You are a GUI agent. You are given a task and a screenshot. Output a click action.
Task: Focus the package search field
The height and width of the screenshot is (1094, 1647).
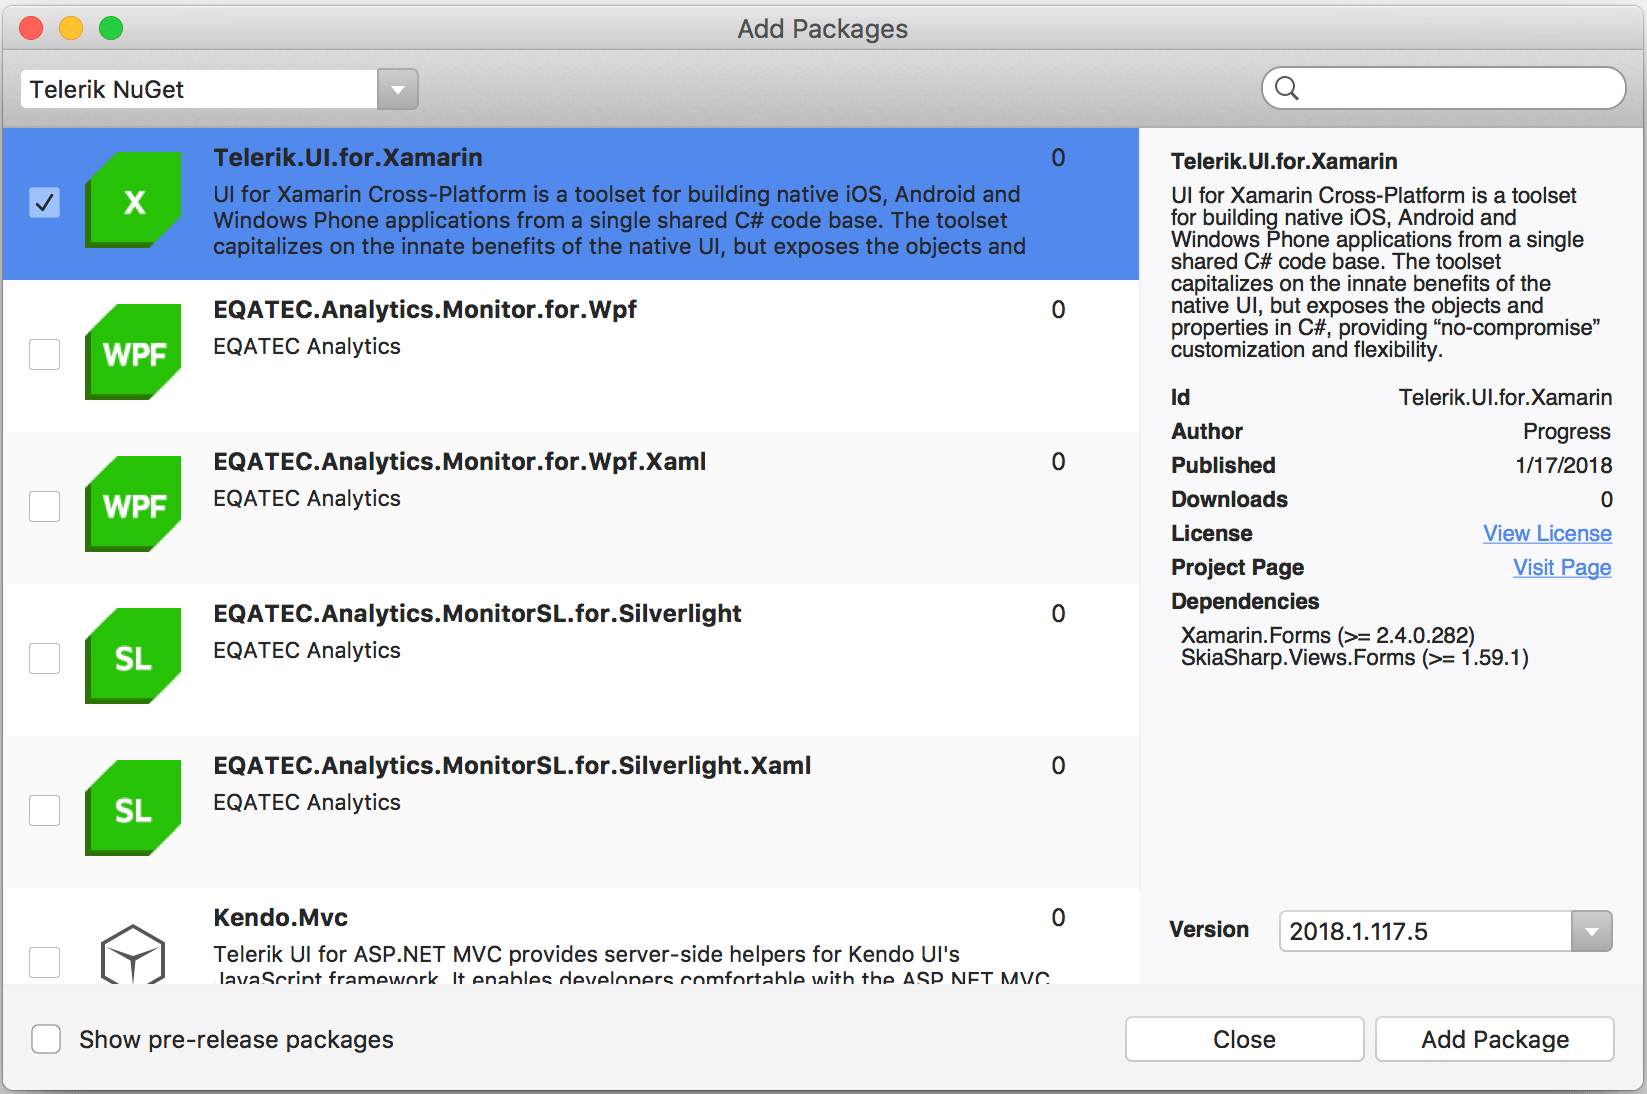click(x=1444, y=88)
